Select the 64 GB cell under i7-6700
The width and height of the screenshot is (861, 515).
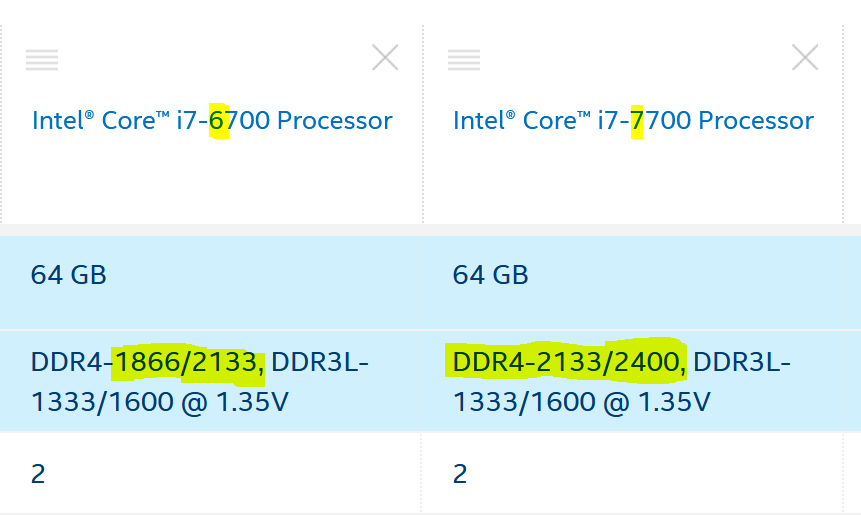click(x=69, y=275)
